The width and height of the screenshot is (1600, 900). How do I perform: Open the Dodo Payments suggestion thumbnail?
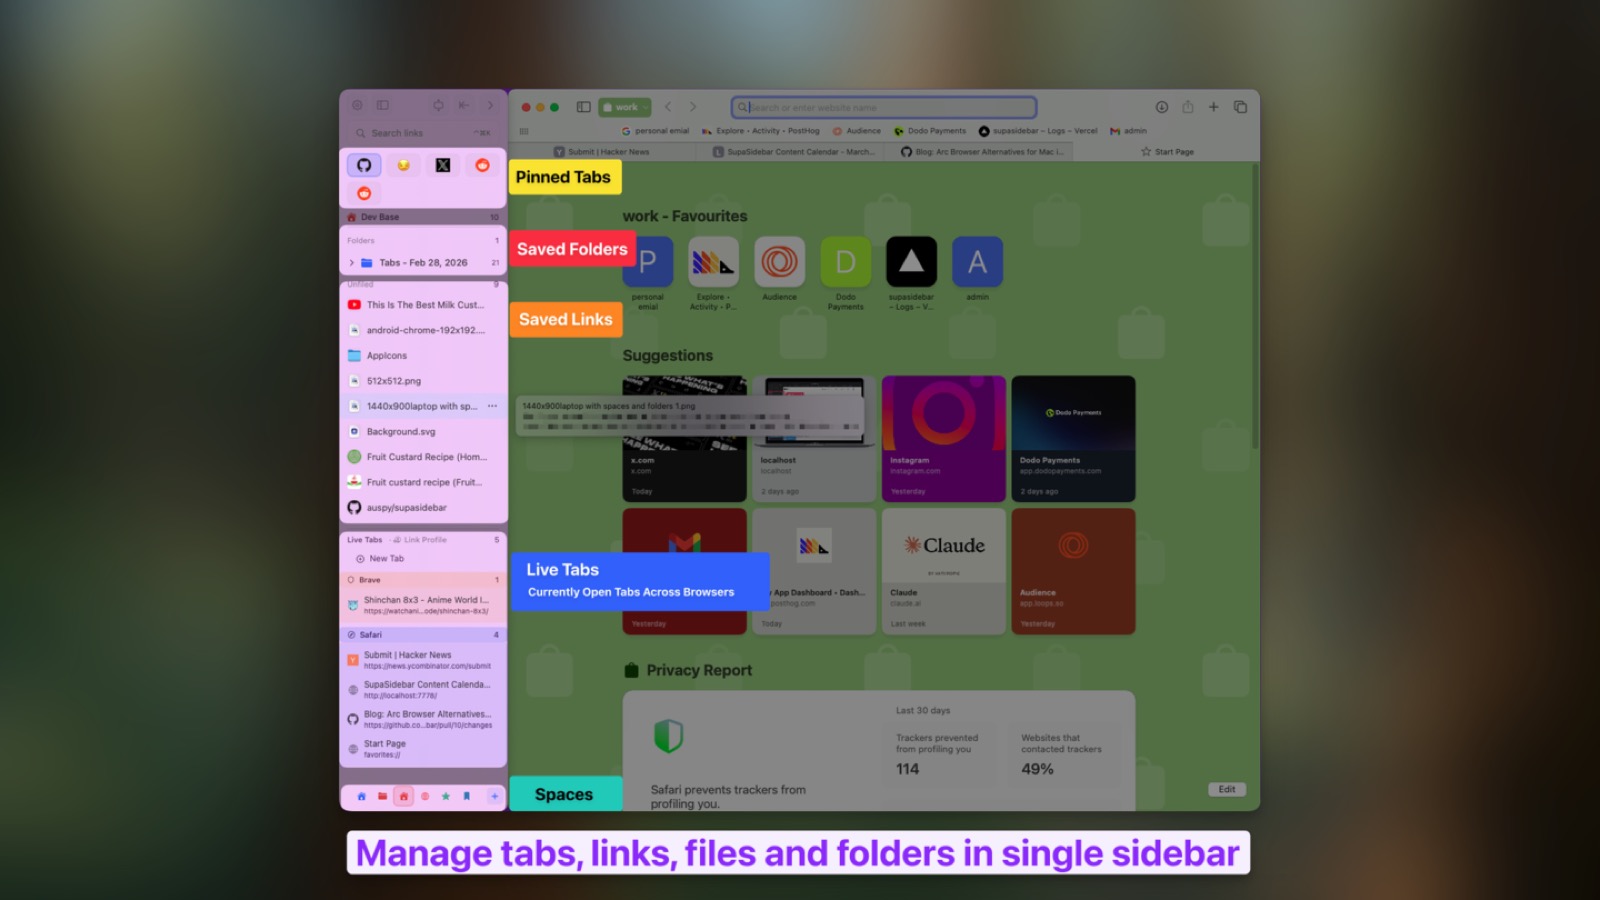1073,439
